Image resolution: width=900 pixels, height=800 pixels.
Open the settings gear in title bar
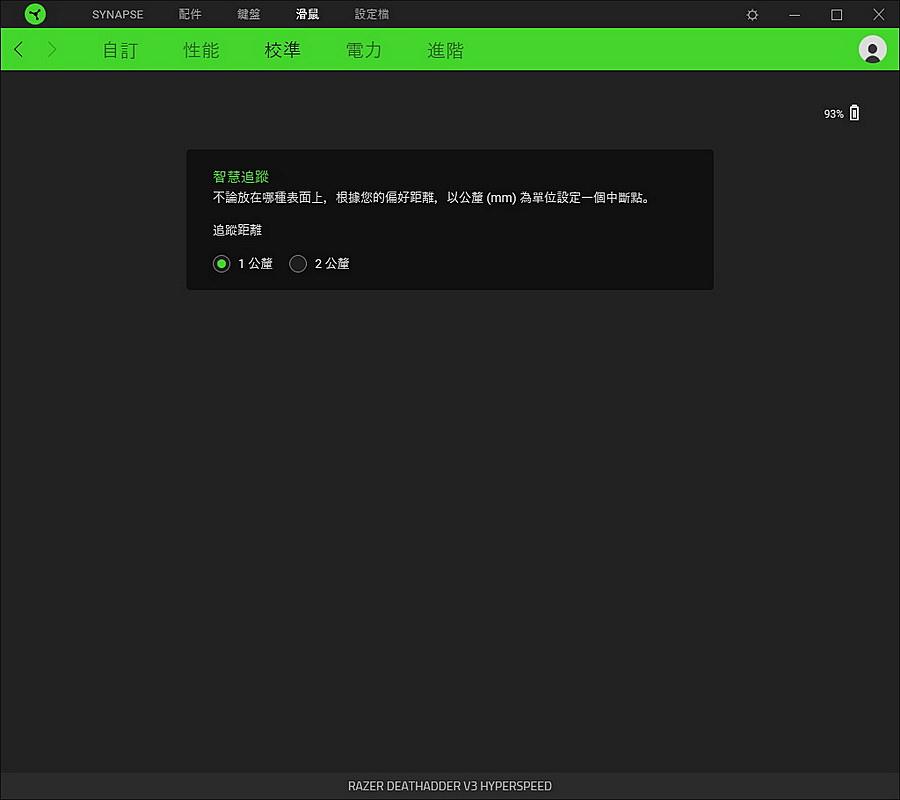(x=752, y=15)
